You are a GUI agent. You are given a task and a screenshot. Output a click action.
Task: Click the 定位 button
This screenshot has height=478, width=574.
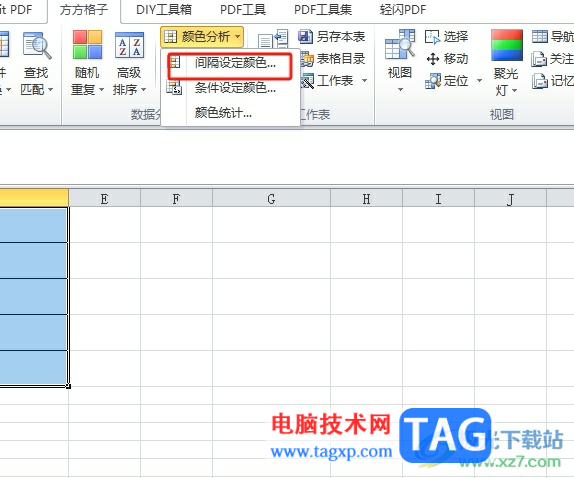tap(447, 81)
